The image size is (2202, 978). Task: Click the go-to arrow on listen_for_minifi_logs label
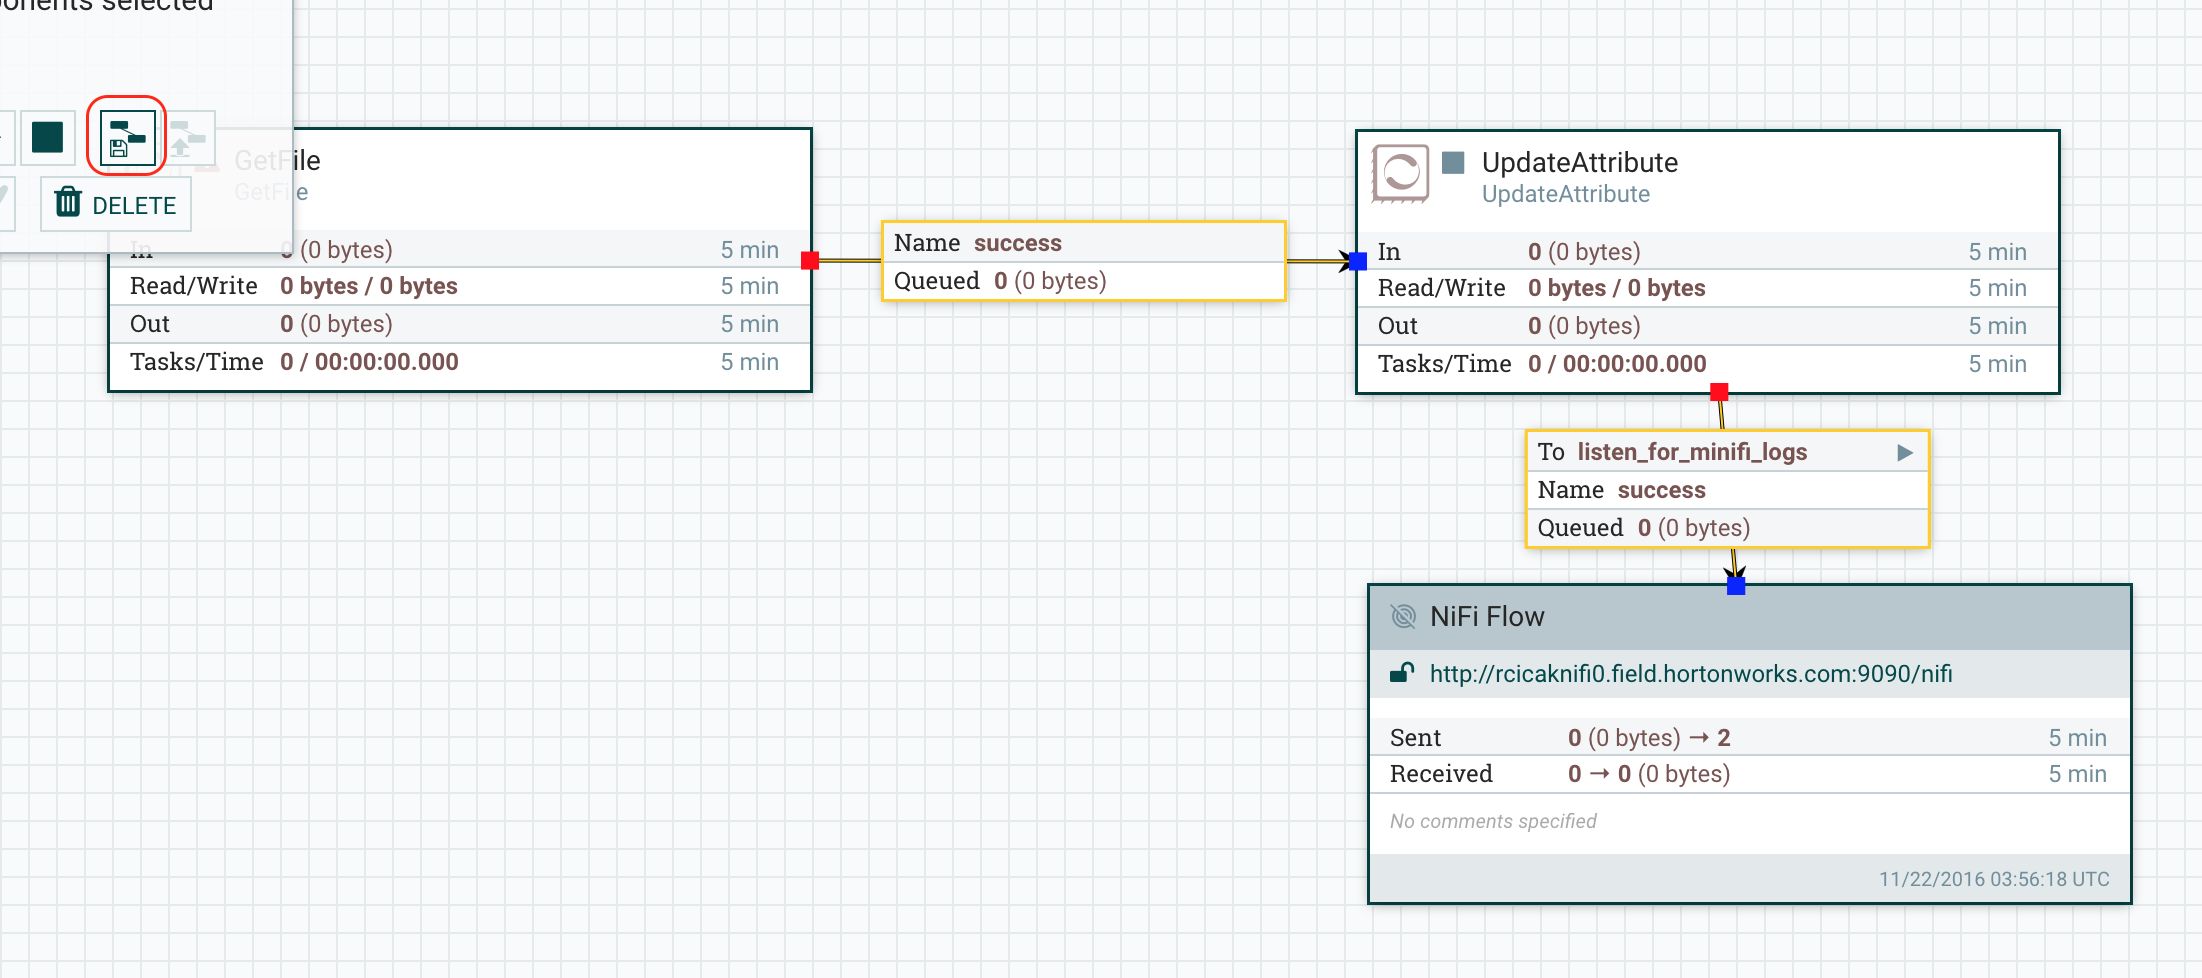tap(1903, 452)
